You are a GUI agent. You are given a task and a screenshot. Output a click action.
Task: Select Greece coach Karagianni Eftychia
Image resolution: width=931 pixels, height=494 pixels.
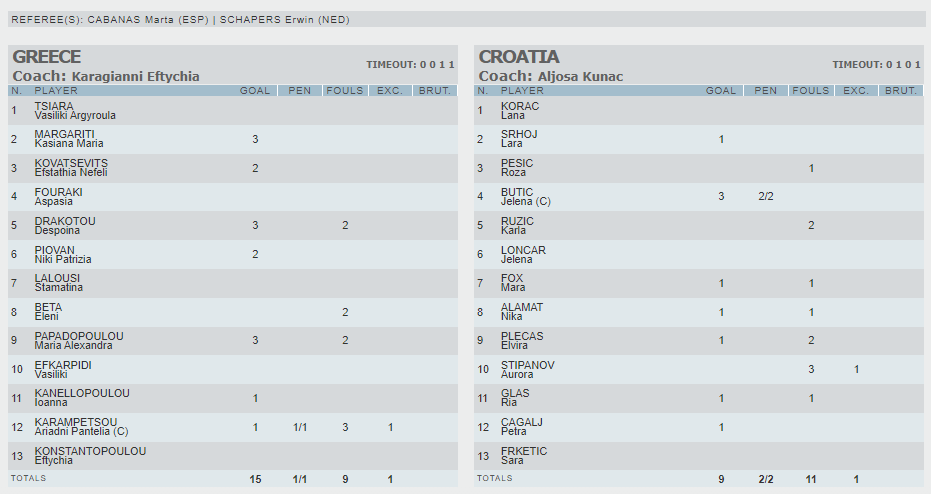pos(106,76)
